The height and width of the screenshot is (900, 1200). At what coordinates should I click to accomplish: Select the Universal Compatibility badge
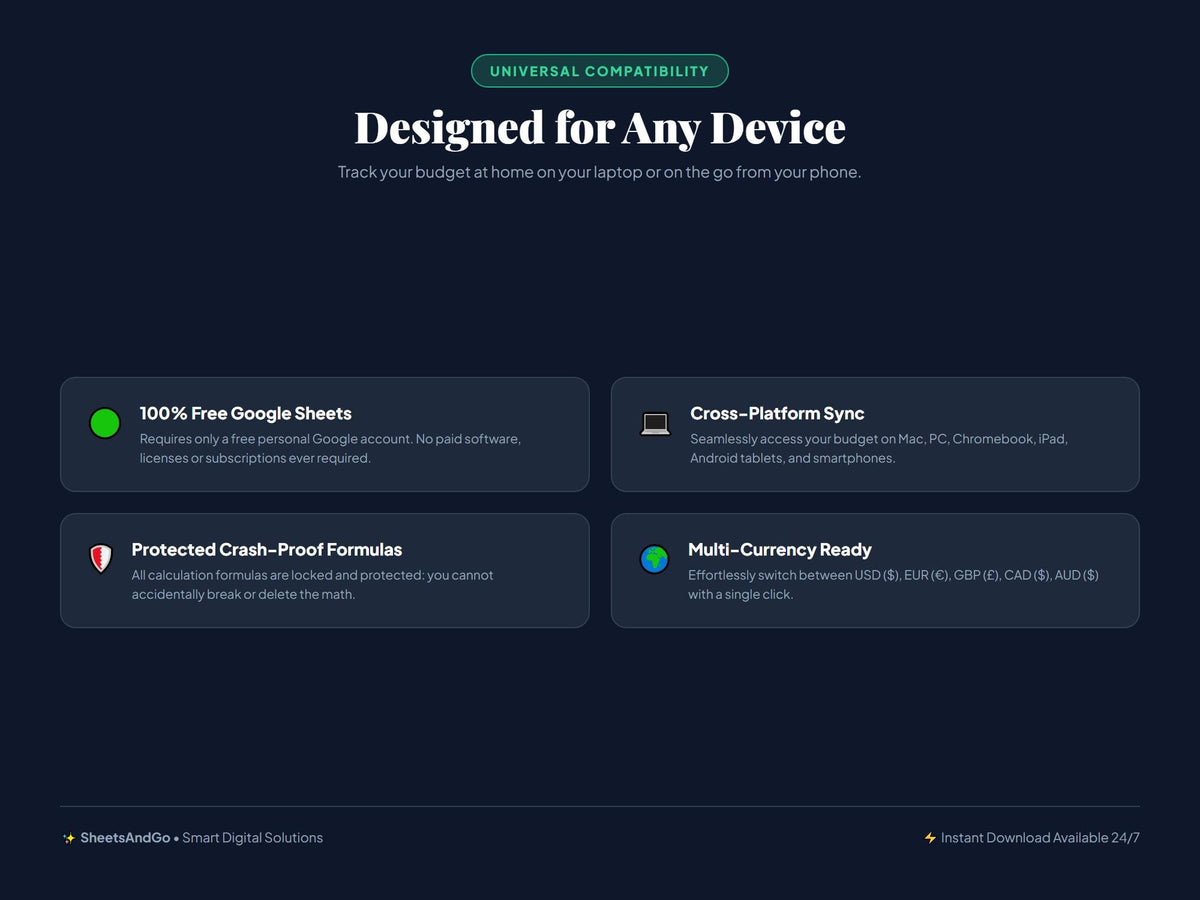point(600,71)
